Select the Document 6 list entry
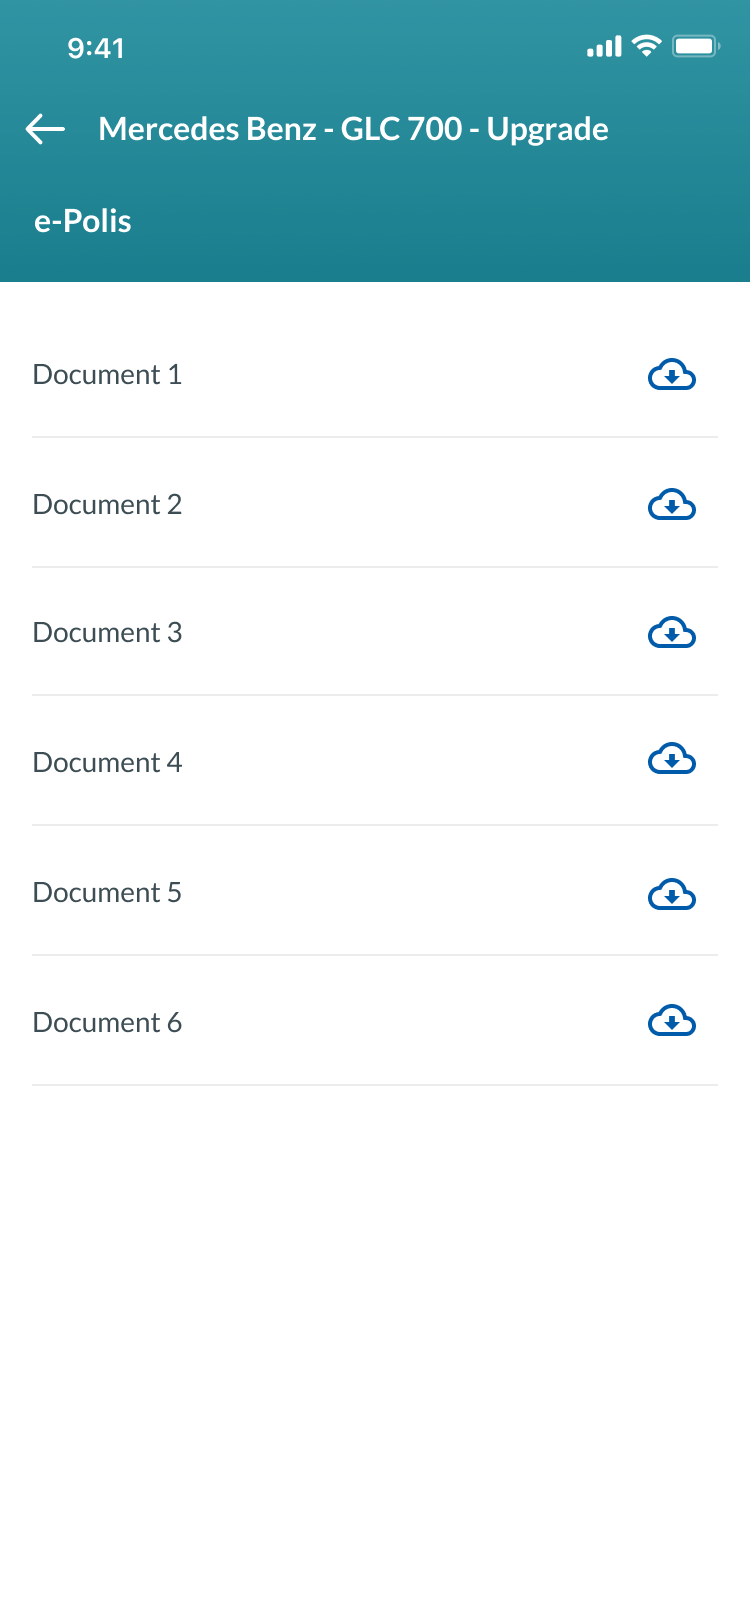This screenshot has height=1624, width=750. pos(108,1023)
